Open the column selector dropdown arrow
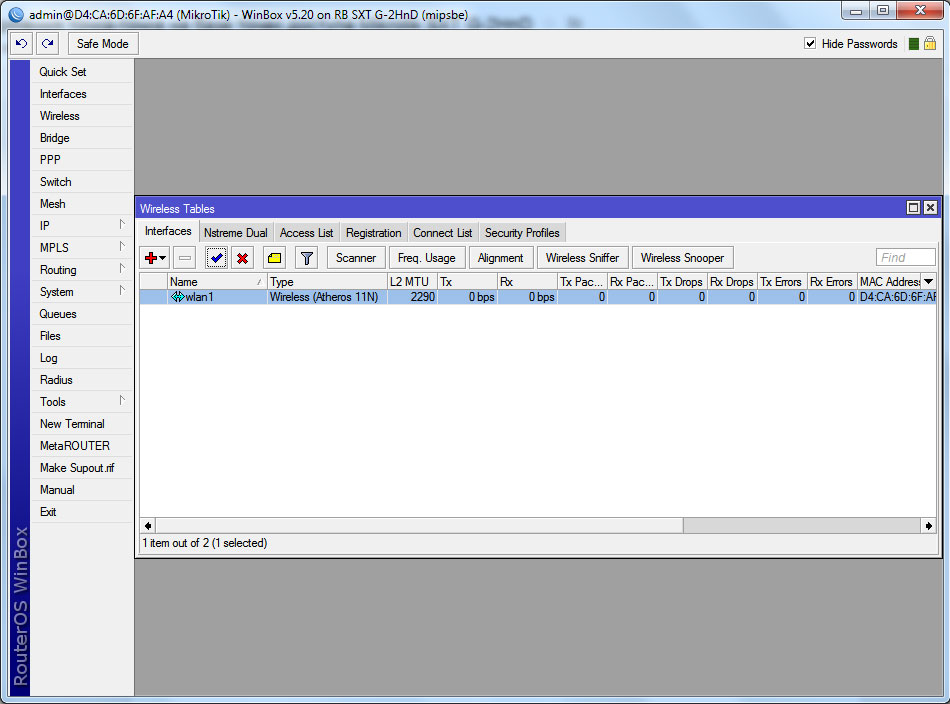This screenshot has width=950, height=704. 929,282
